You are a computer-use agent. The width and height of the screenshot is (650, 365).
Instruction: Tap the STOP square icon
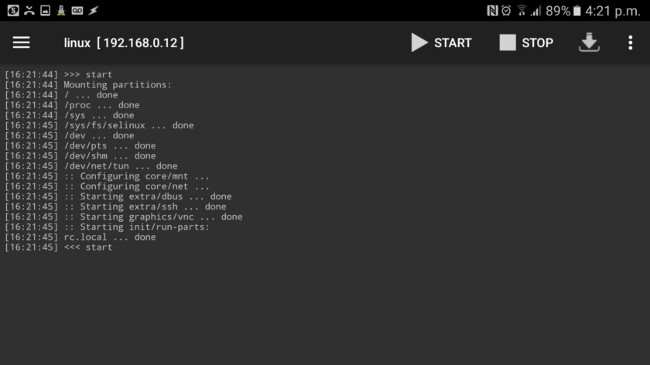(x=507, y=42)
